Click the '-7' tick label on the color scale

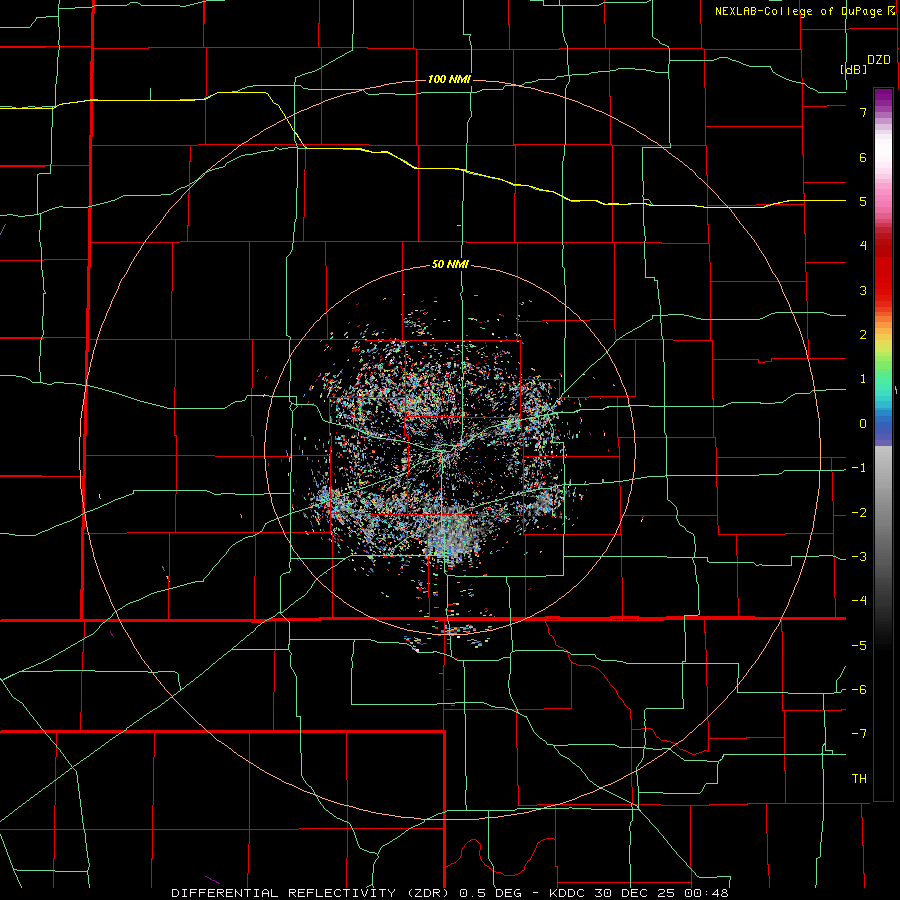[859, 734]
